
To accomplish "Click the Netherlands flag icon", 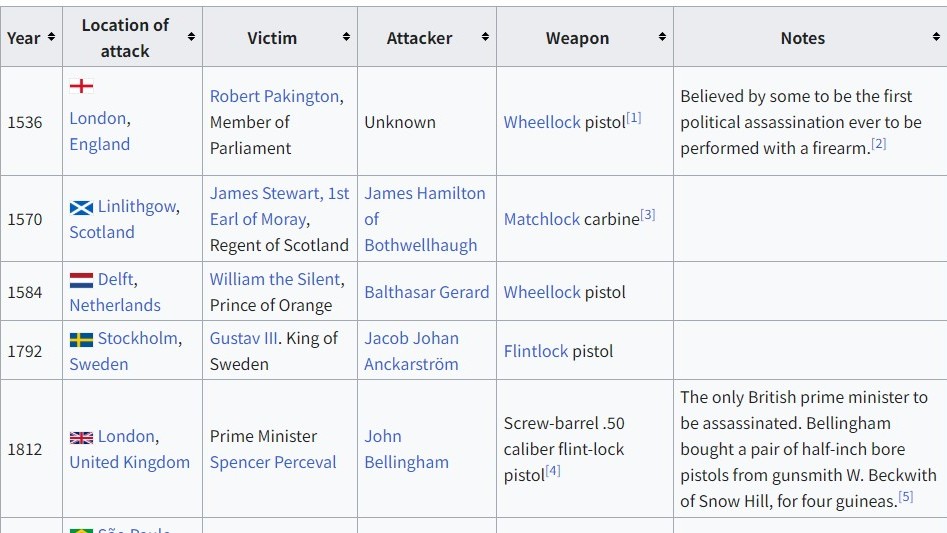I will pos(81,280).
